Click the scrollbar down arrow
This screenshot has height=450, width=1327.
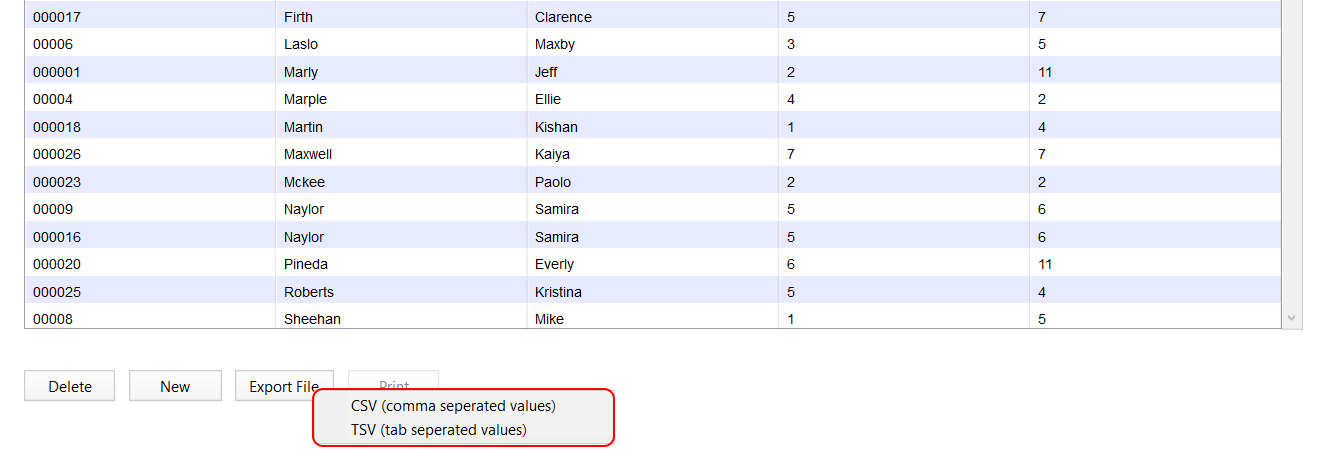coord(1292,318)
